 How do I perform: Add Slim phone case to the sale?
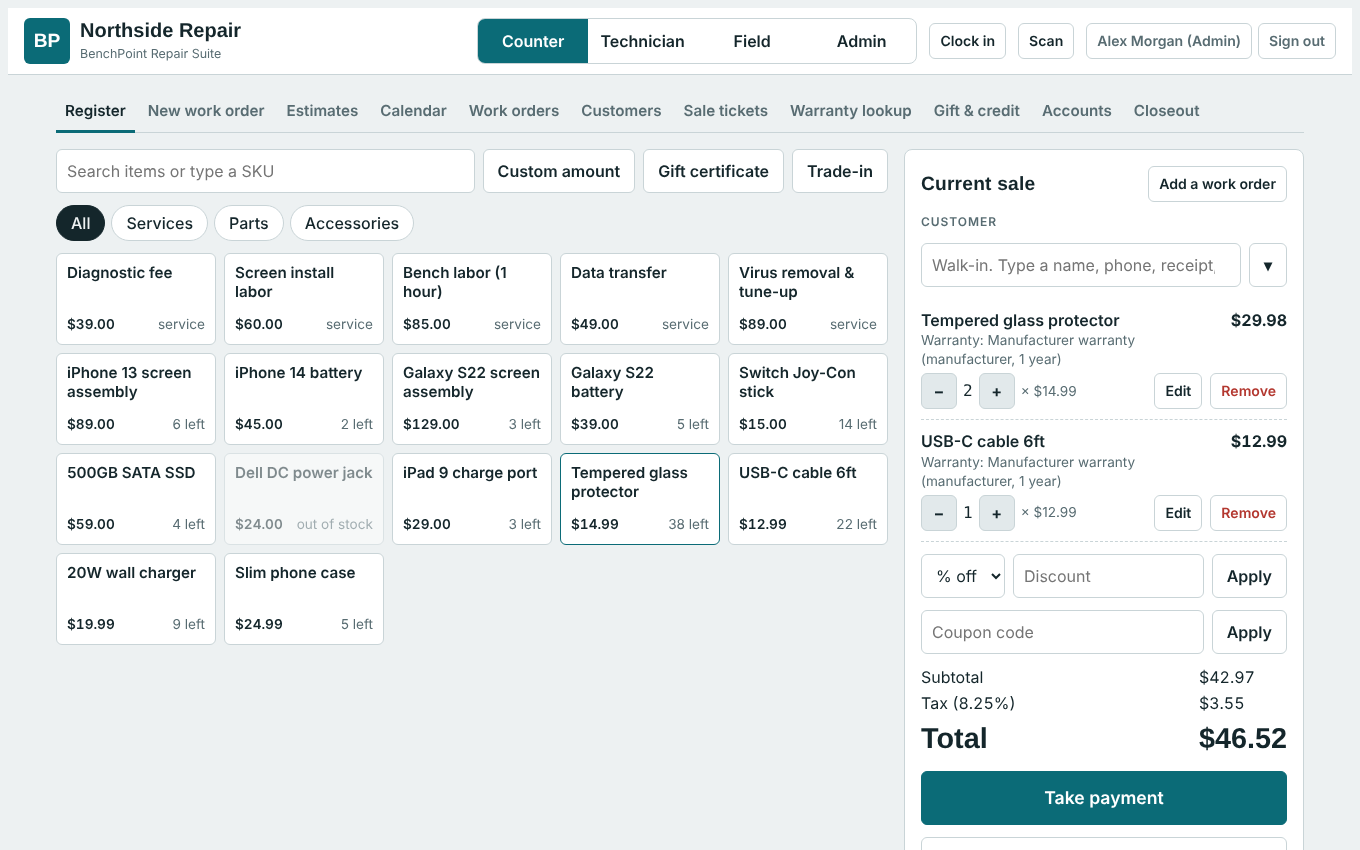304,599
